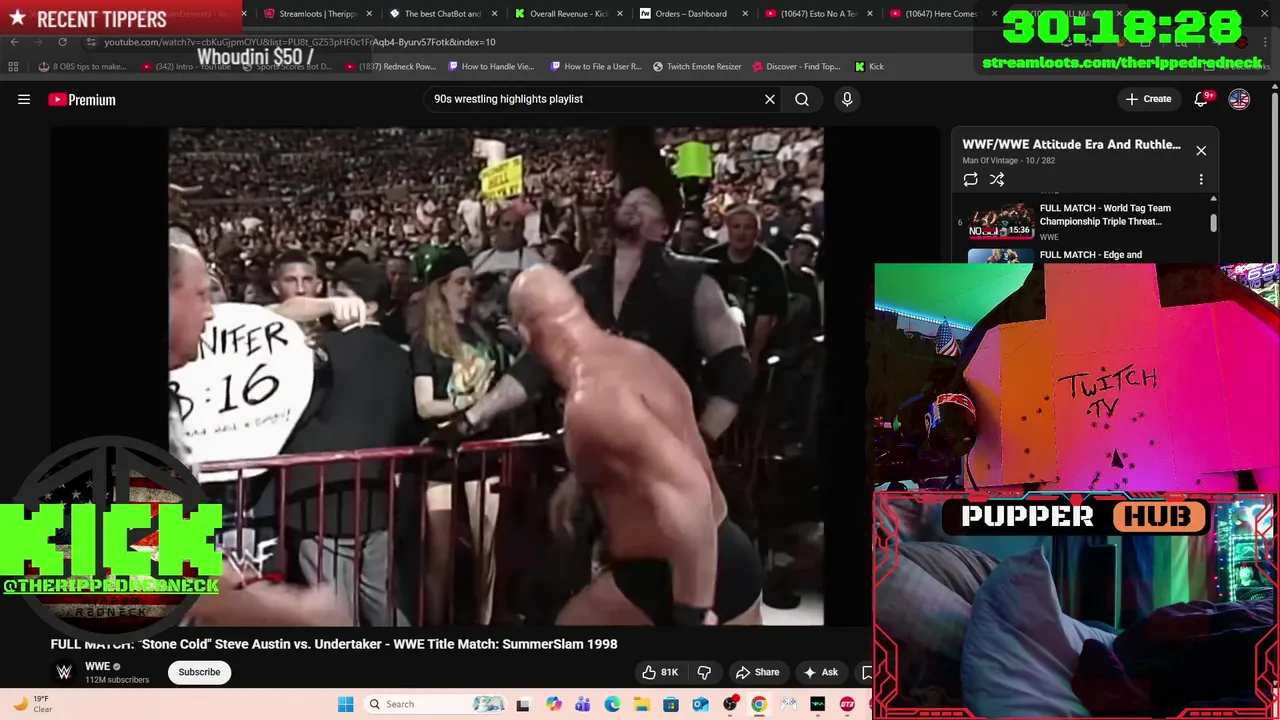
Task: Open the playlist three-dot options menu
Action: point(1201,179)
